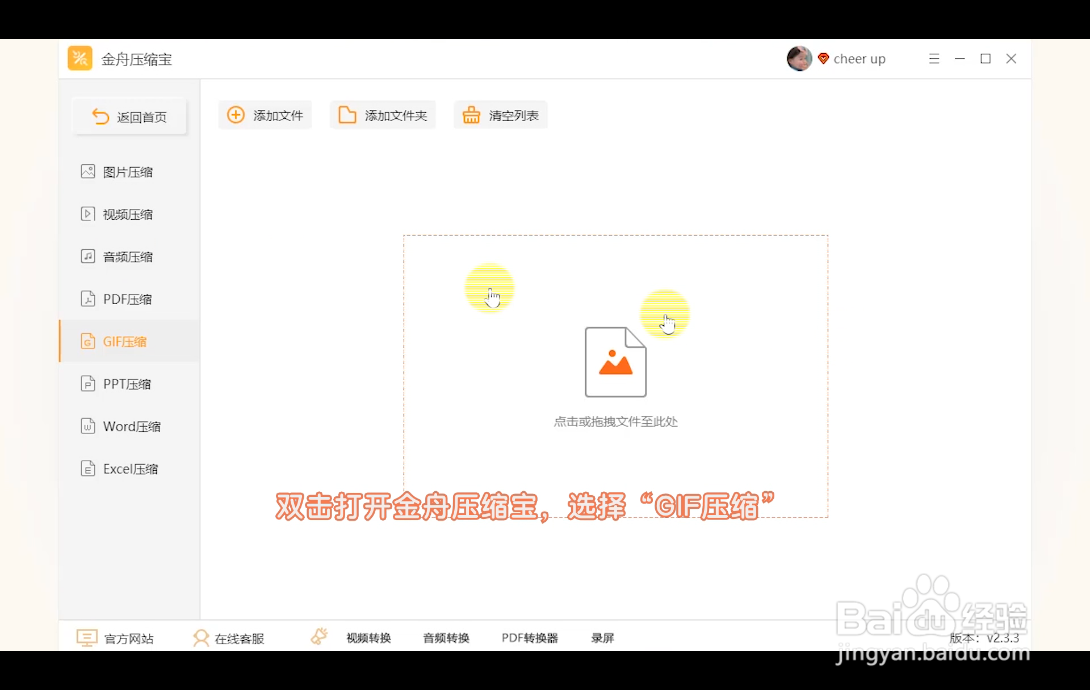Select Word压缩 in the sidebar

click(129, 426)
